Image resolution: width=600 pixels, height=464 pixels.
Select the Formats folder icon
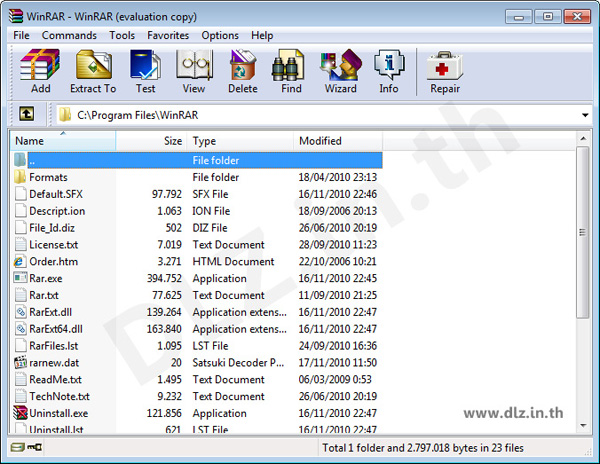[x=20, y=177]
